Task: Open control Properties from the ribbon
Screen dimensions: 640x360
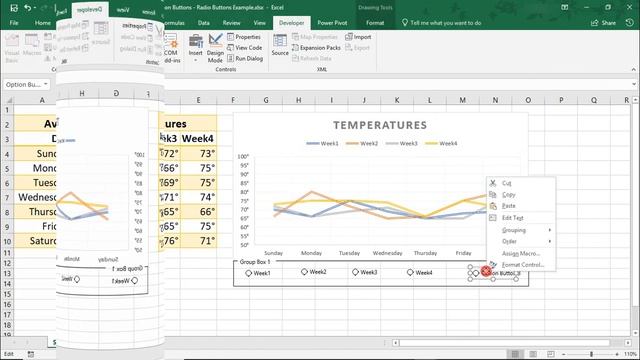Action: [244, 37]
